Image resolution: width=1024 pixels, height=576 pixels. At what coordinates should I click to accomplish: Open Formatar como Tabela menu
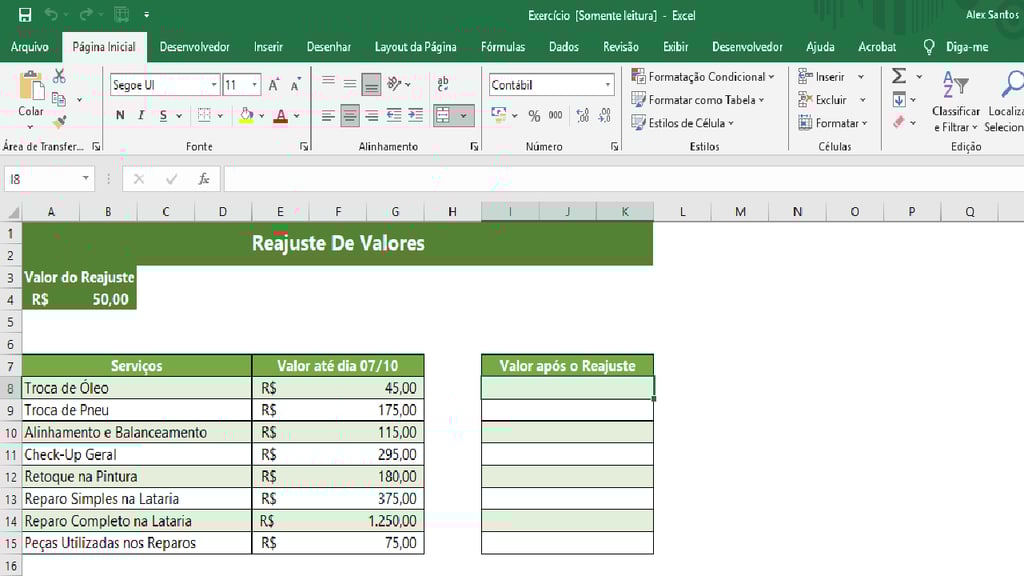698,100
